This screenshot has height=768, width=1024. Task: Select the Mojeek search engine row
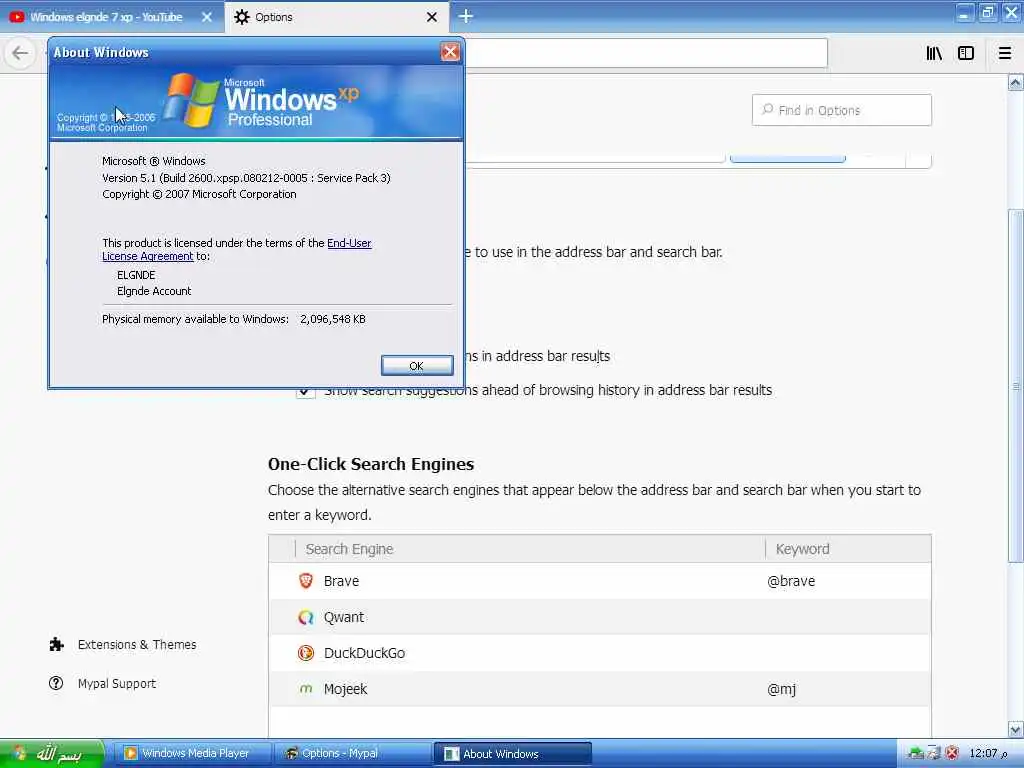pos(600,688)
